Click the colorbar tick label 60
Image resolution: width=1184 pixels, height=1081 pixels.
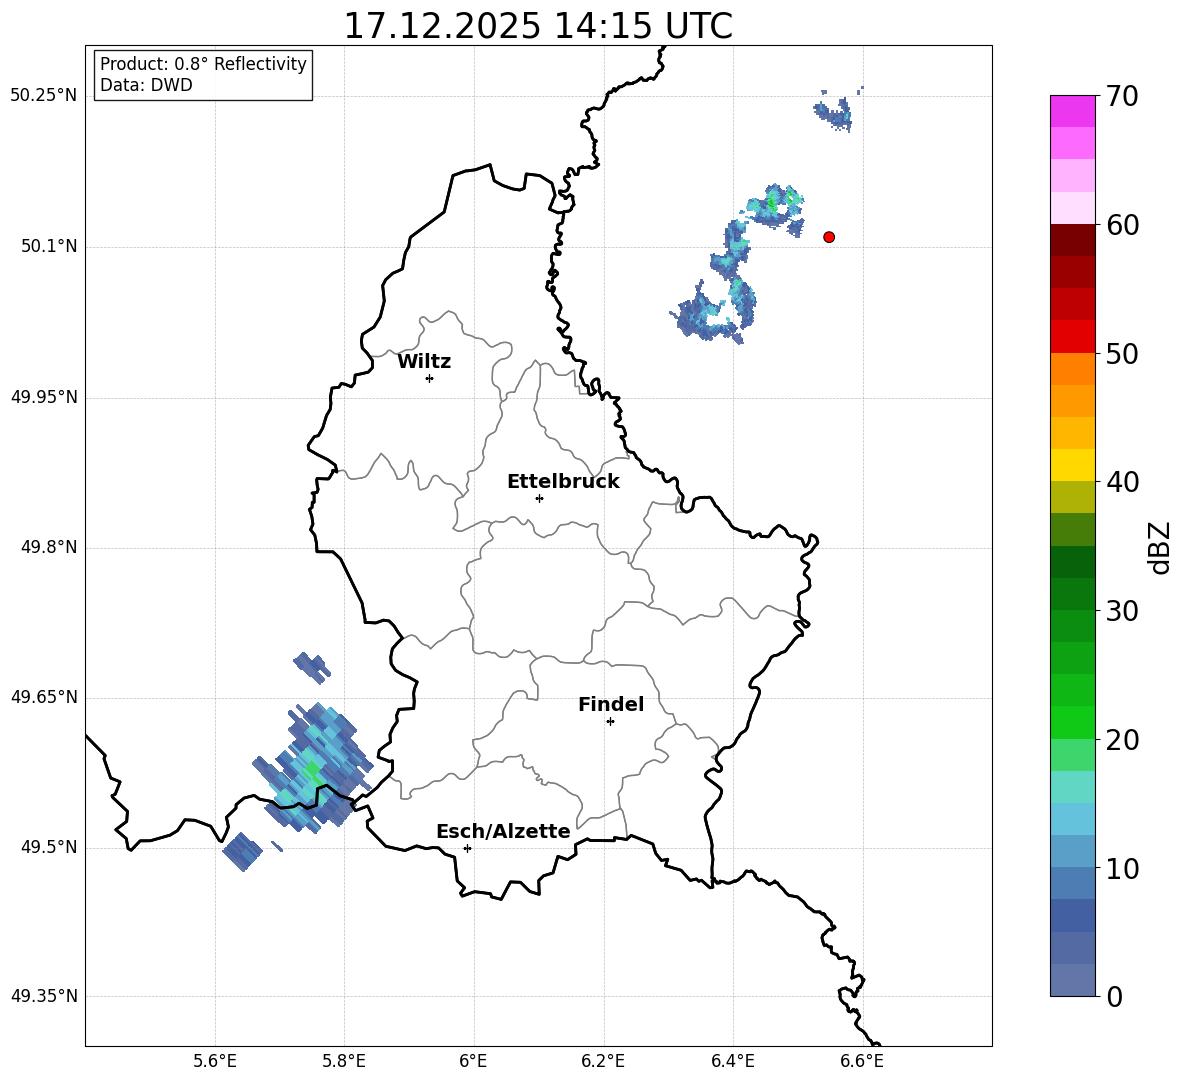[x=1121, y=225]
